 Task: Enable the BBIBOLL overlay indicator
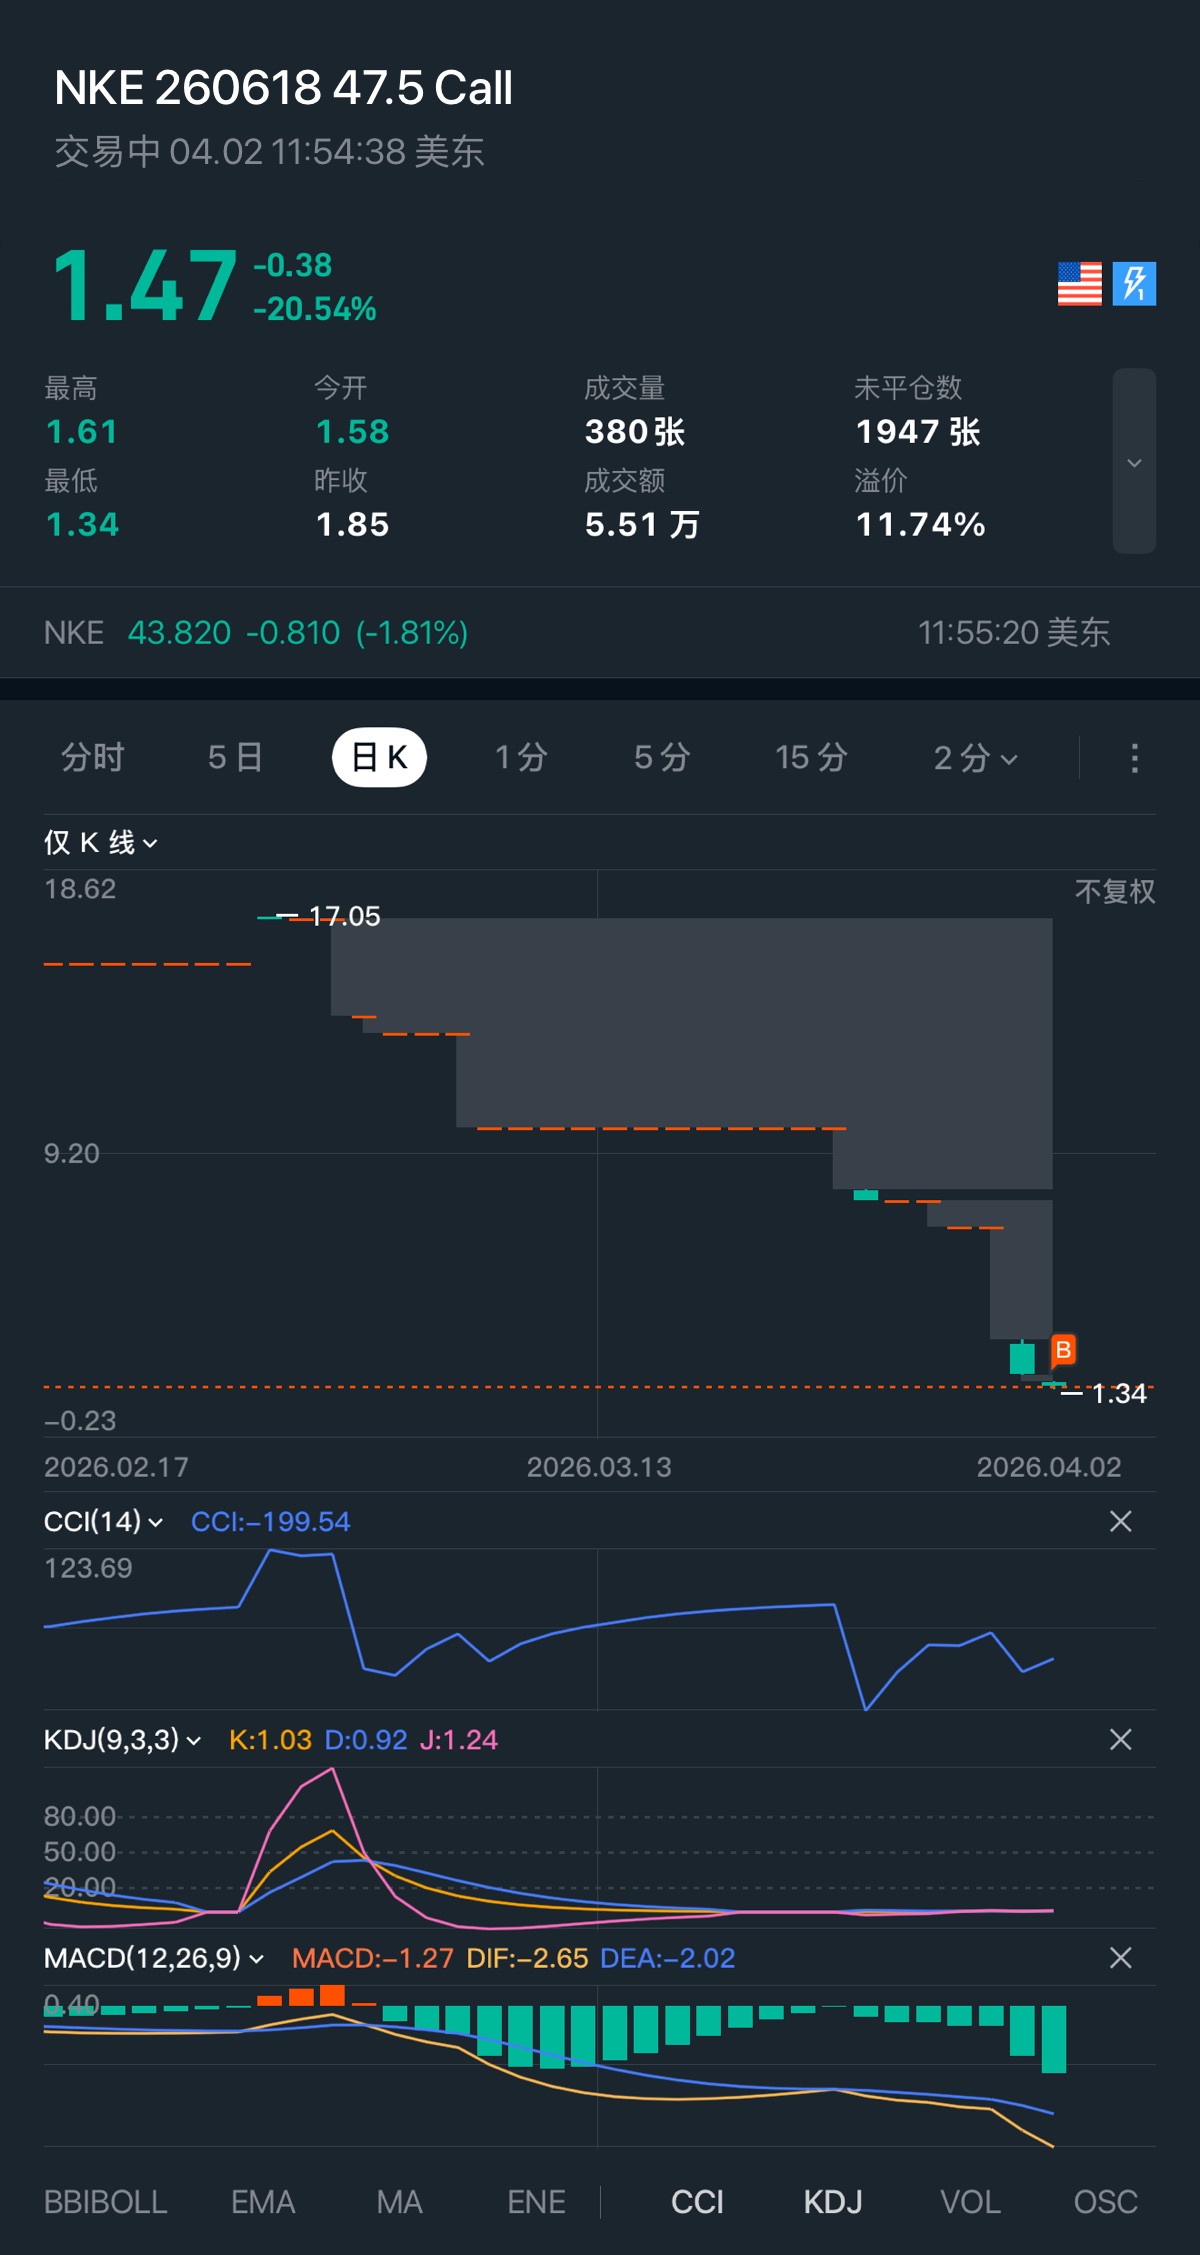coord(105,2202)
